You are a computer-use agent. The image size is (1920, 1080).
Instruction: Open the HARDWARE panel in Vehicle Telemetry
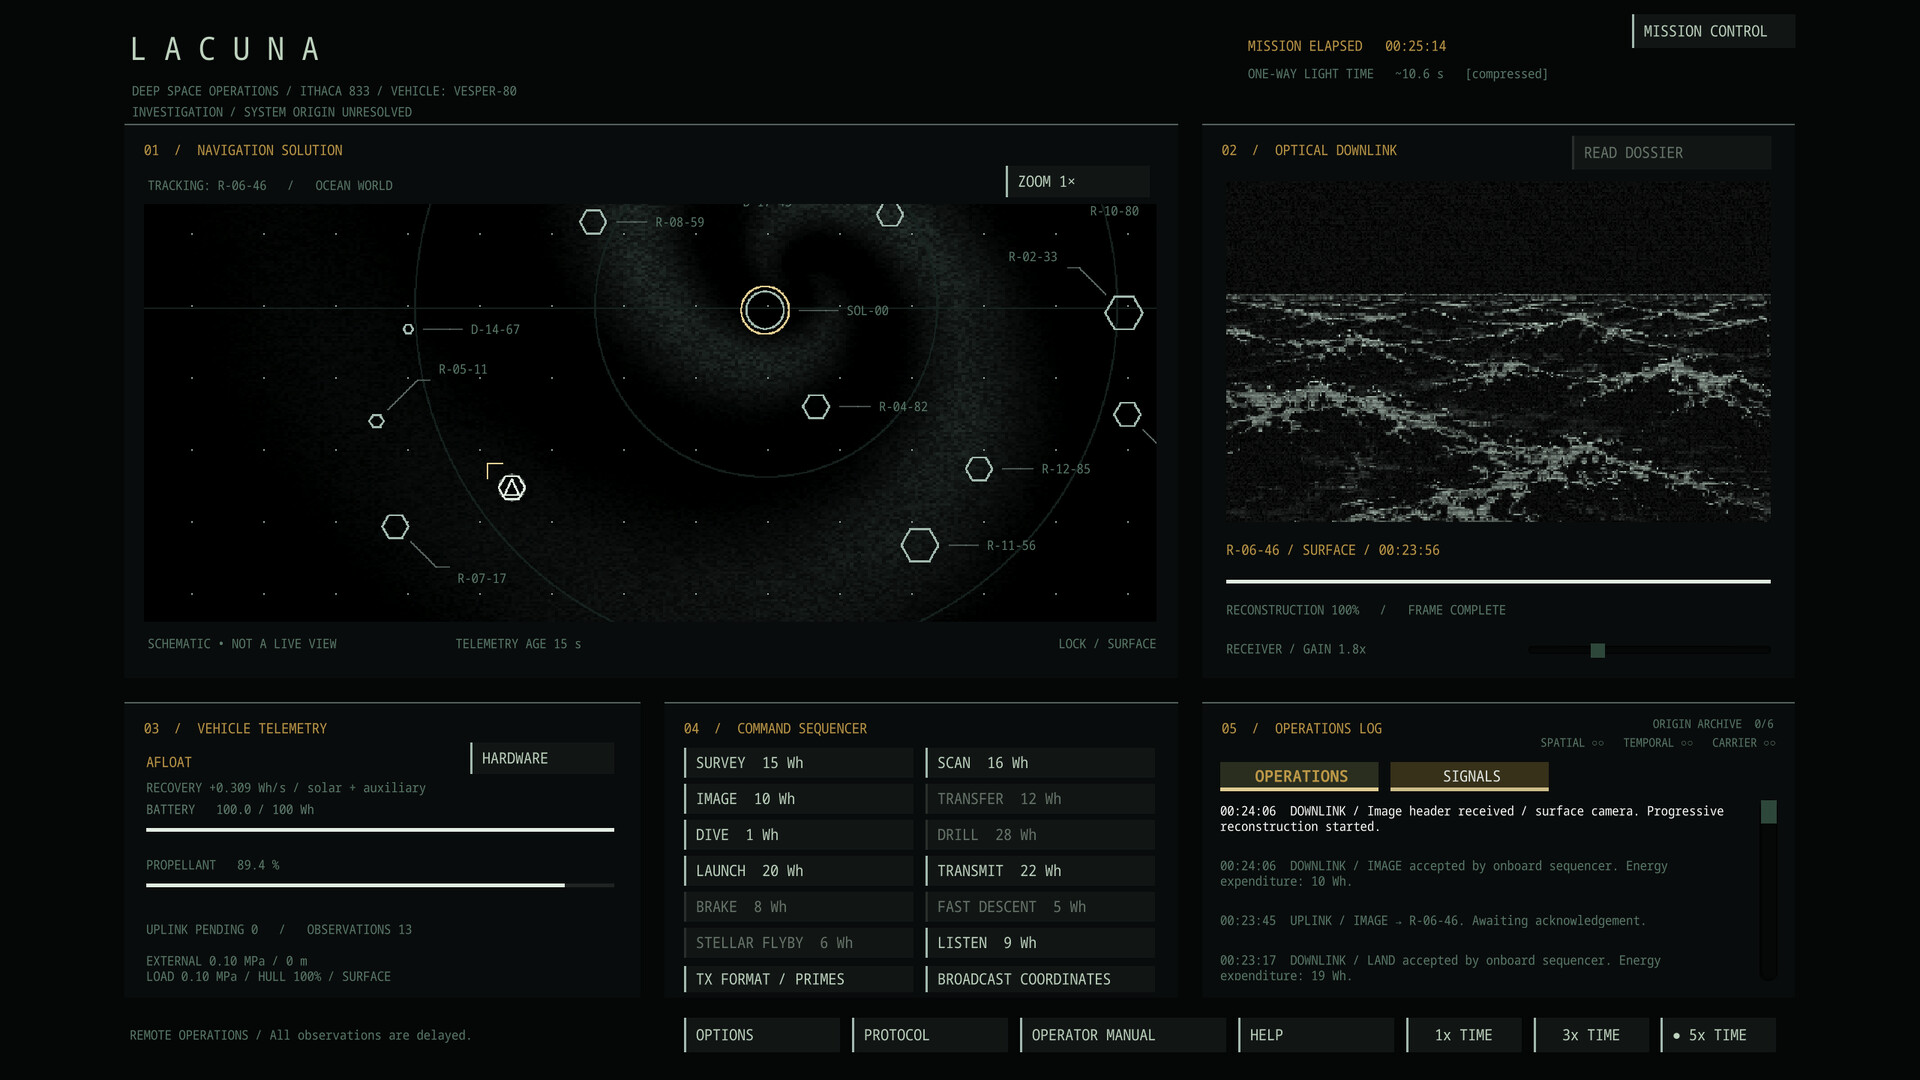click(543, 758)
